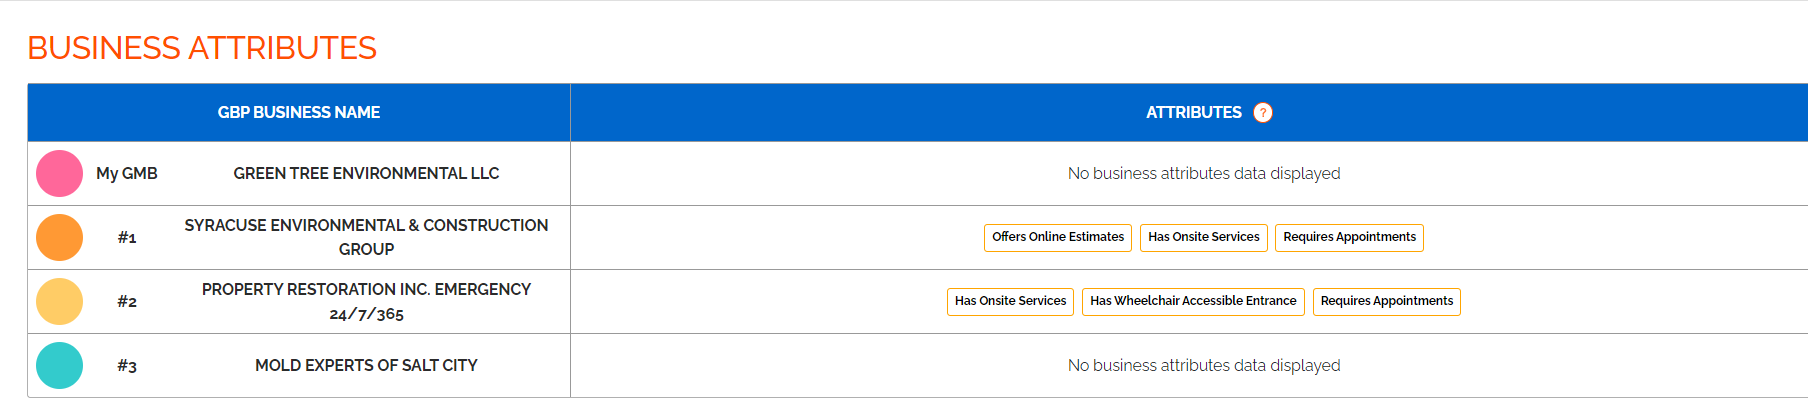Click the Business Attributes section heading
Viewport: 1808px width, 398px height.
(202, 48)
